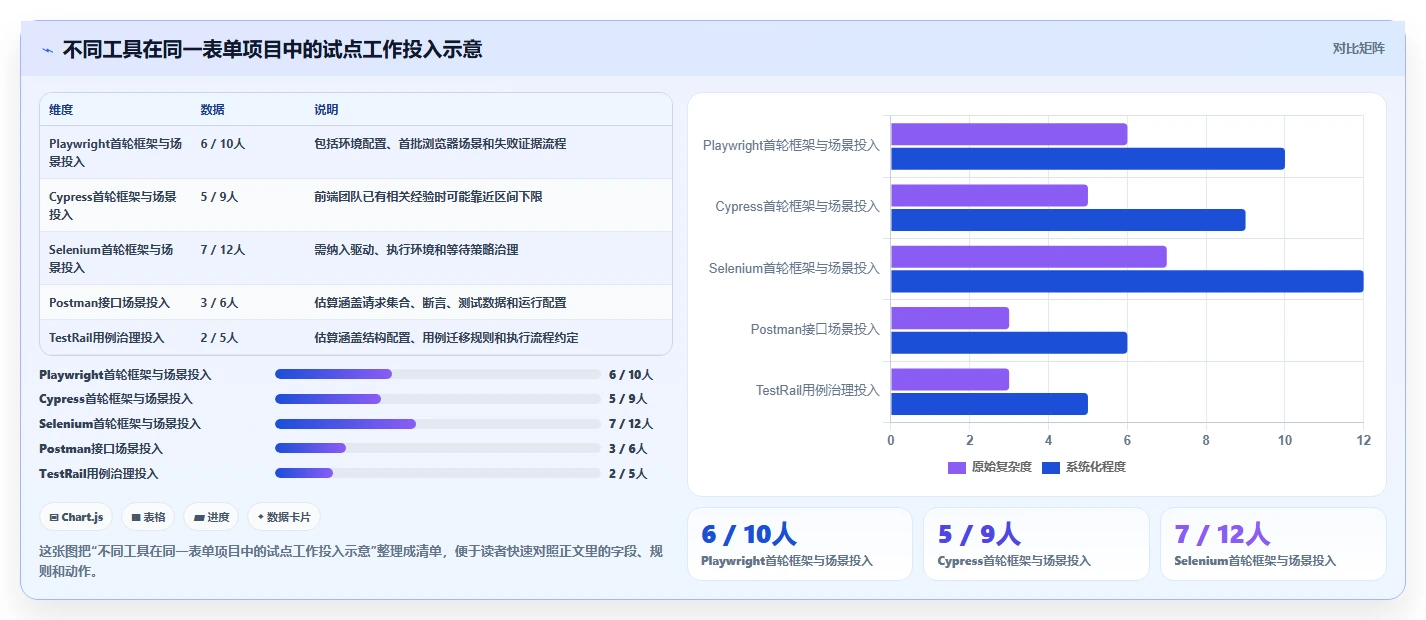Click description '包括环境配置、首批浏览器场景和失败证据流程'
The width and height of the screenshot is (1426, 620).
coord(440,144)
